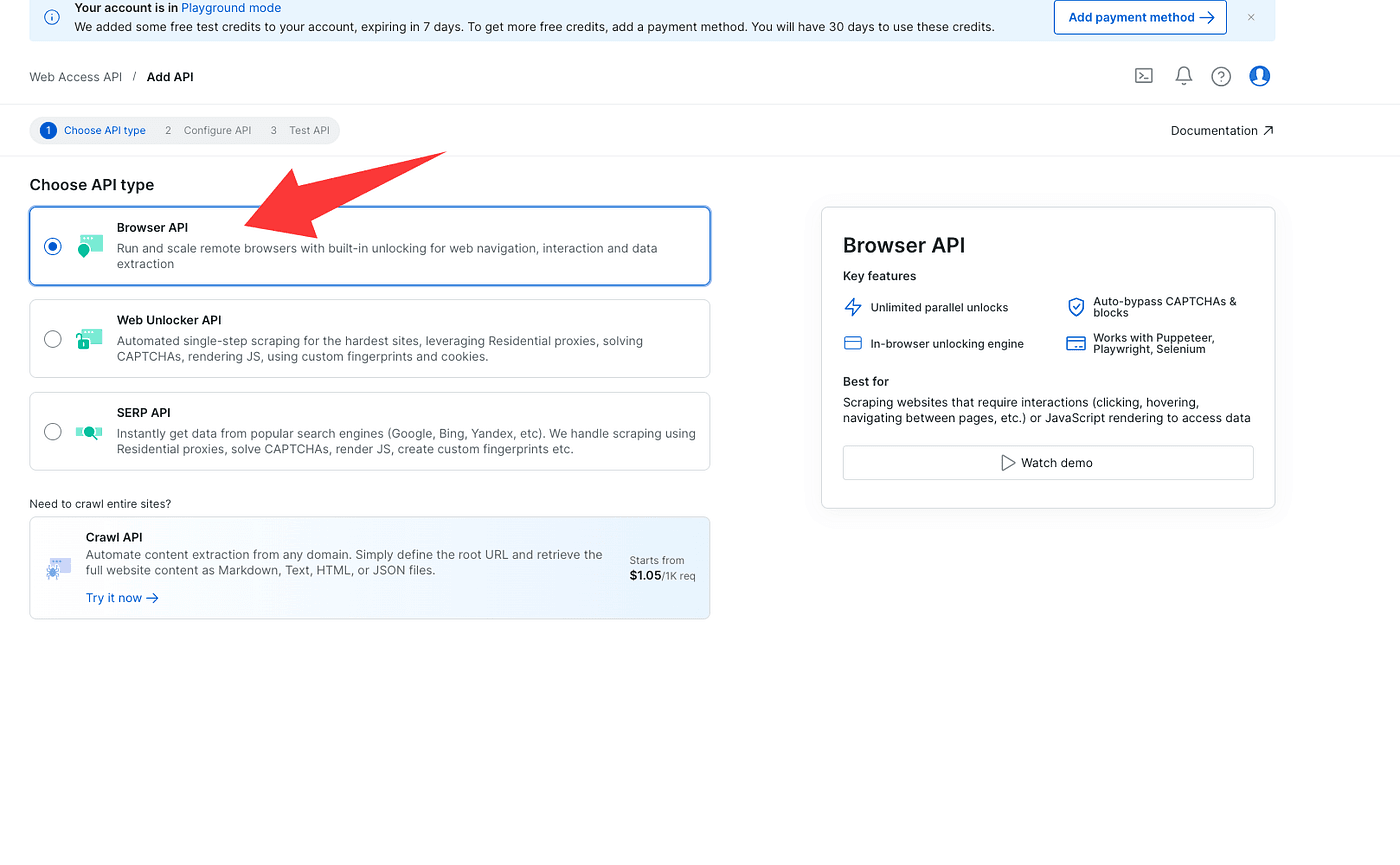This screenshot has width=1400, height=865.
Task: Open the help question mark icon
Action: pyautogui.click(x=1221, y=76)
